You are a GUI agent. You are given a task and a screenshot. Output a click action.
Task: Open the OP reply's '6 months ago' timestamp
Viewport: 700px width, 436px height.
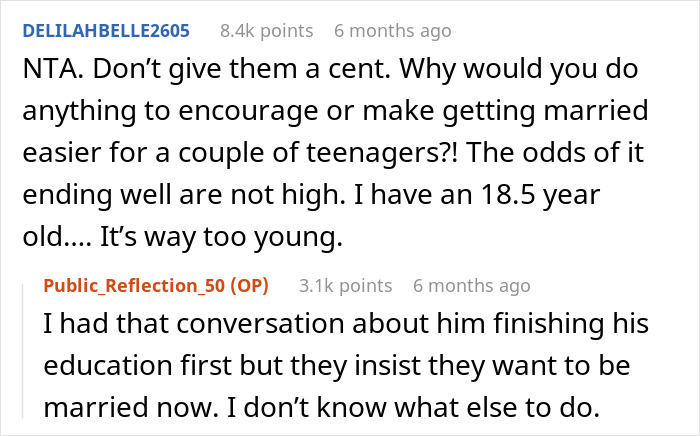(x=472, y=285)
